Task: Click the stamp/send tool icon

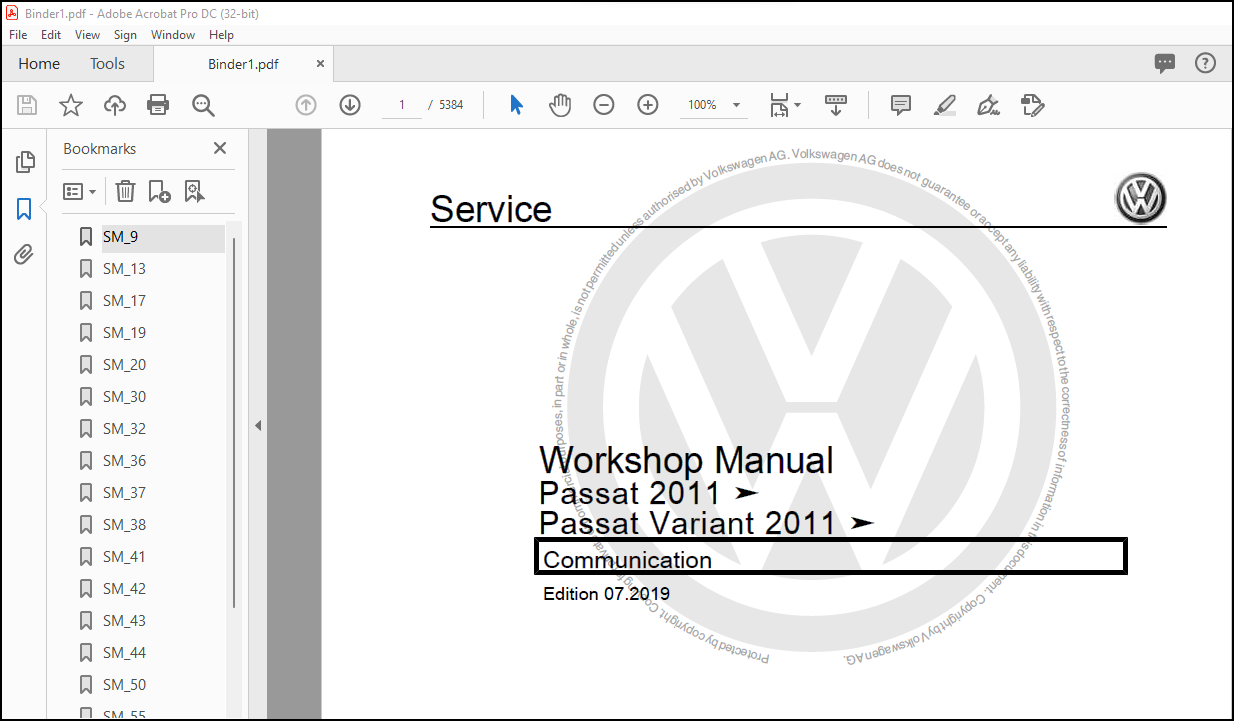Action: point(1032,105)
